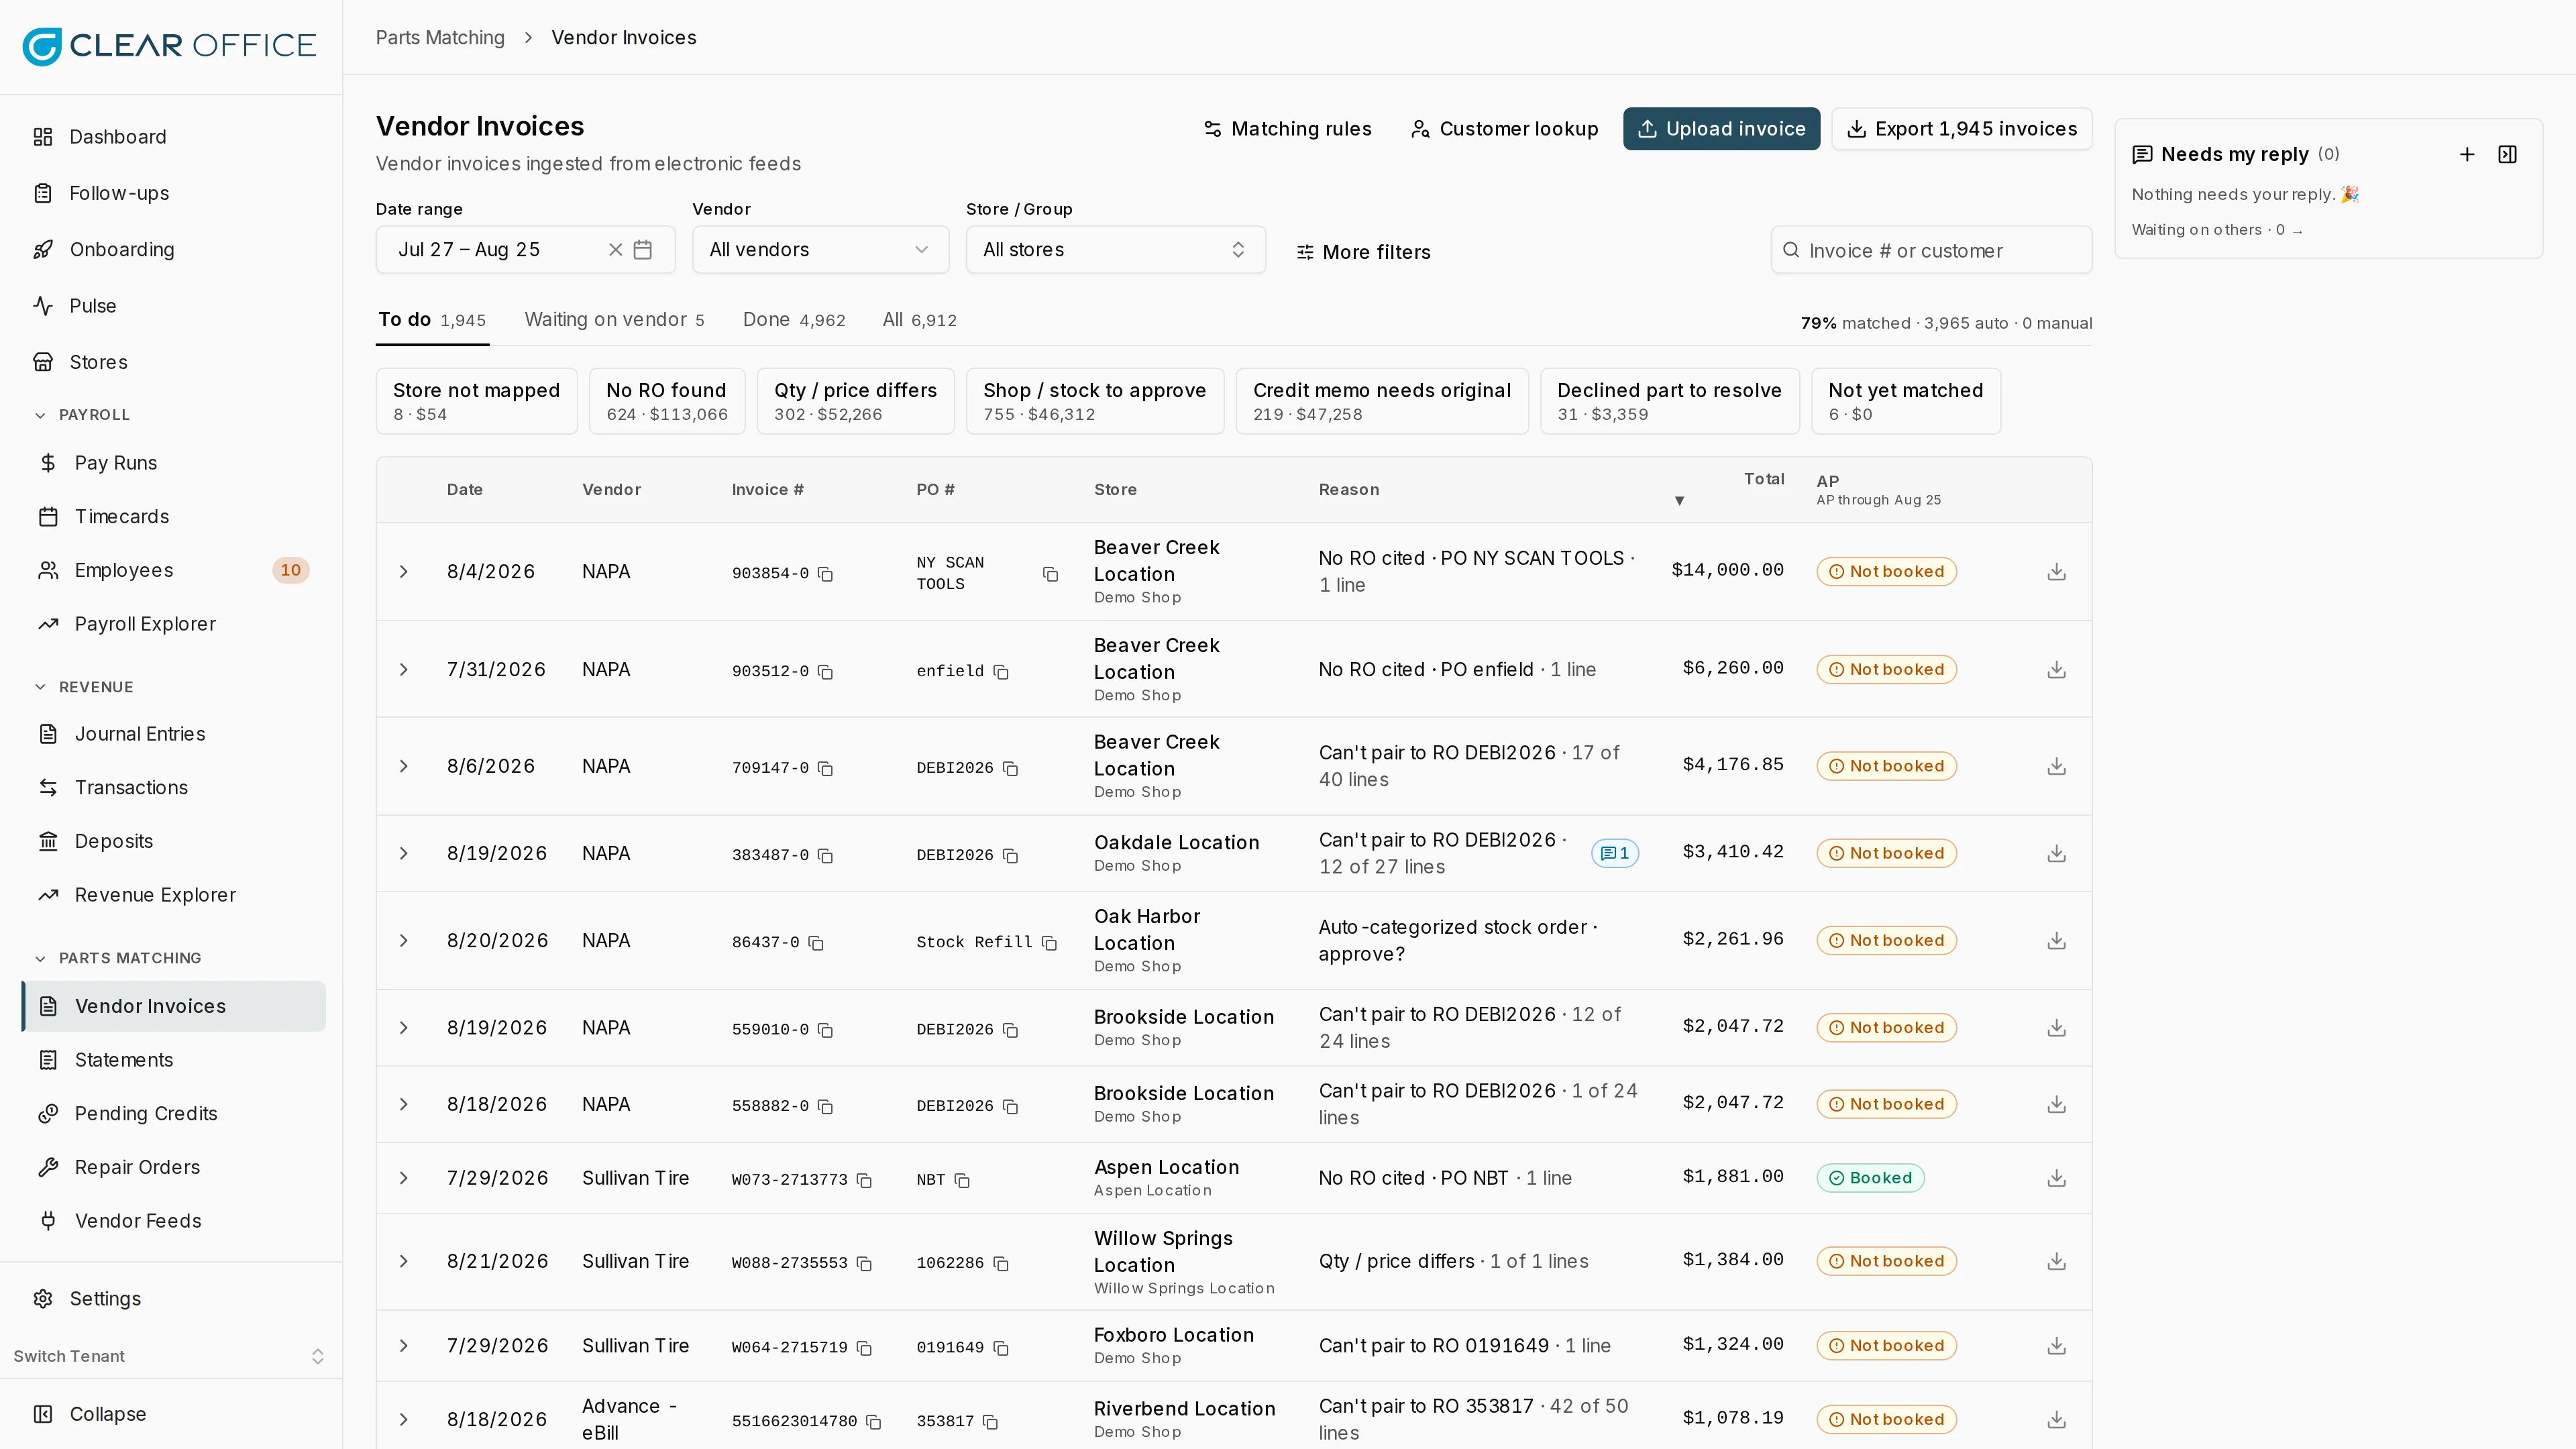Expand the 8/21/2026 Sullivan Tire row
The height and width of the screenshot is (1449, 2576).
404,1262
